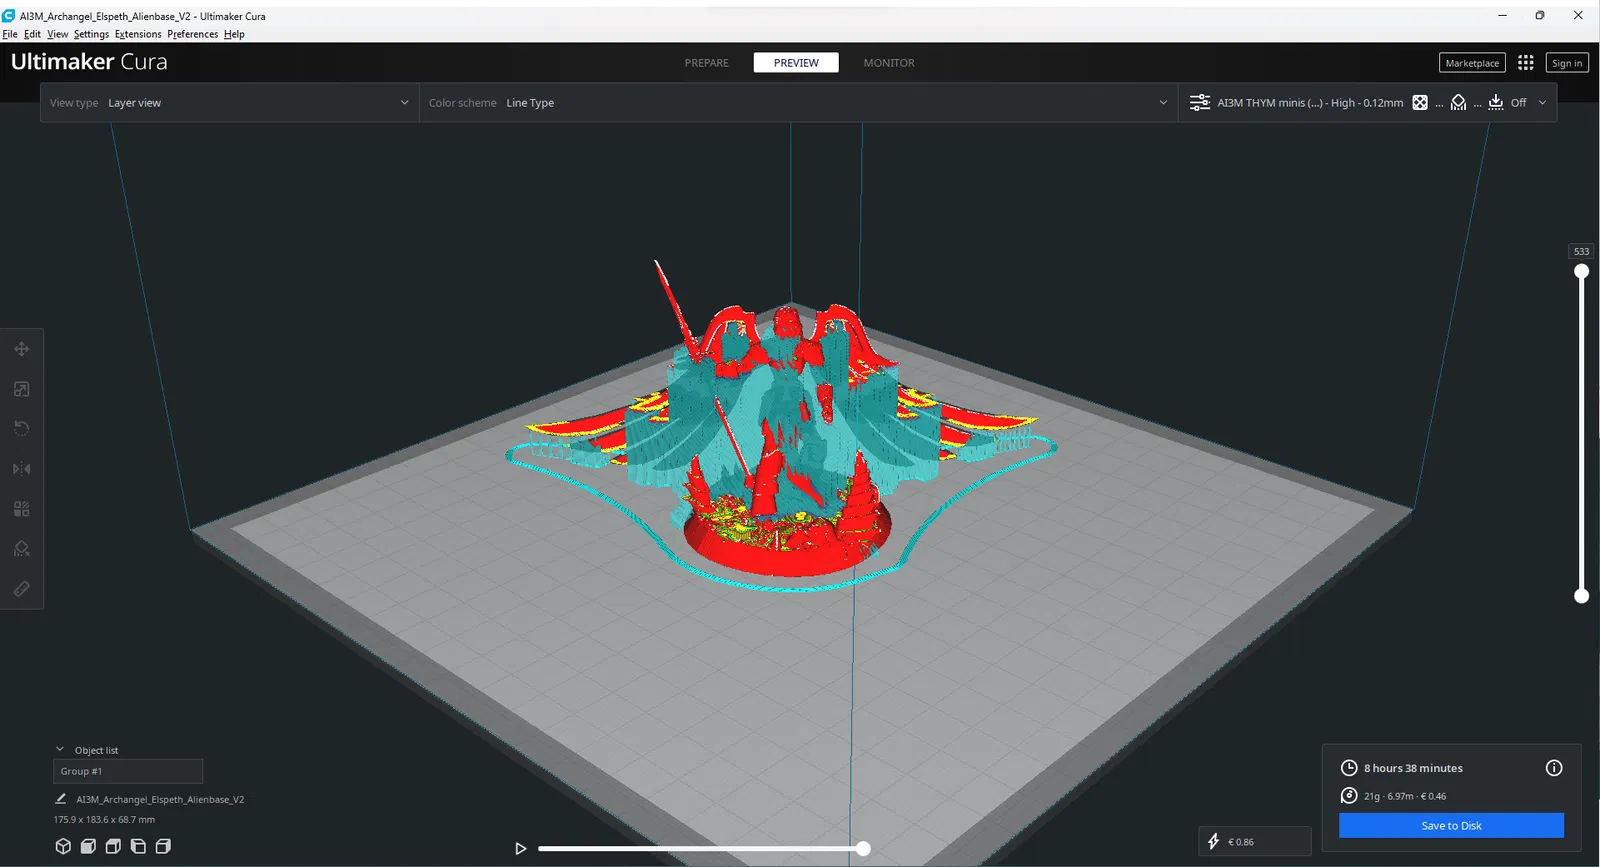Open the print time info icon
Image resolution: width=1600 pixels, height=867 pixels.
point(1554,768)
